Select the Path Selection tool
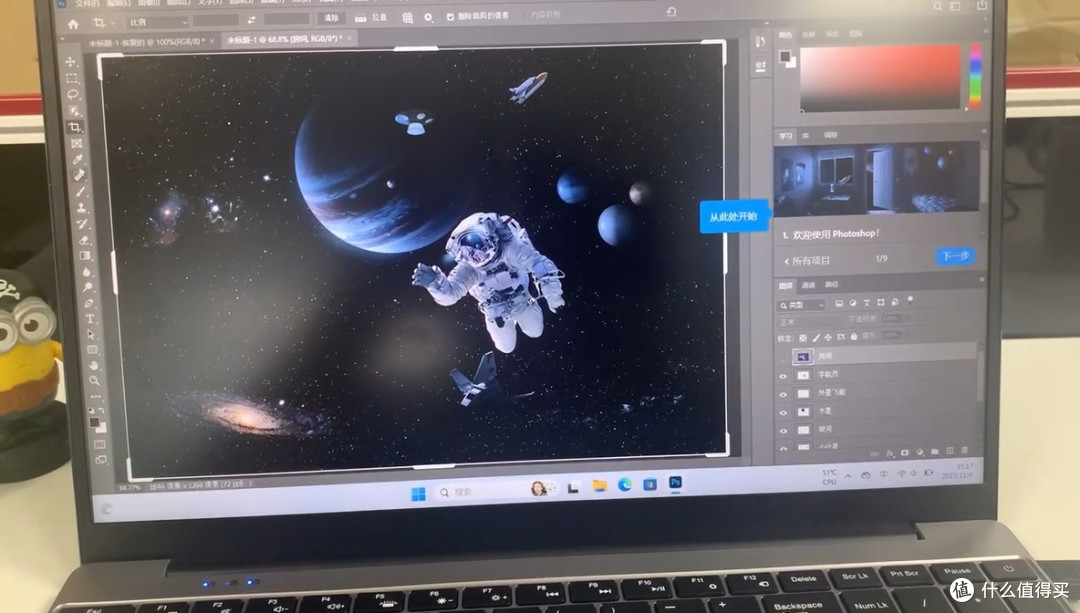Screen dimensions: 1080x613 [91, 335]
